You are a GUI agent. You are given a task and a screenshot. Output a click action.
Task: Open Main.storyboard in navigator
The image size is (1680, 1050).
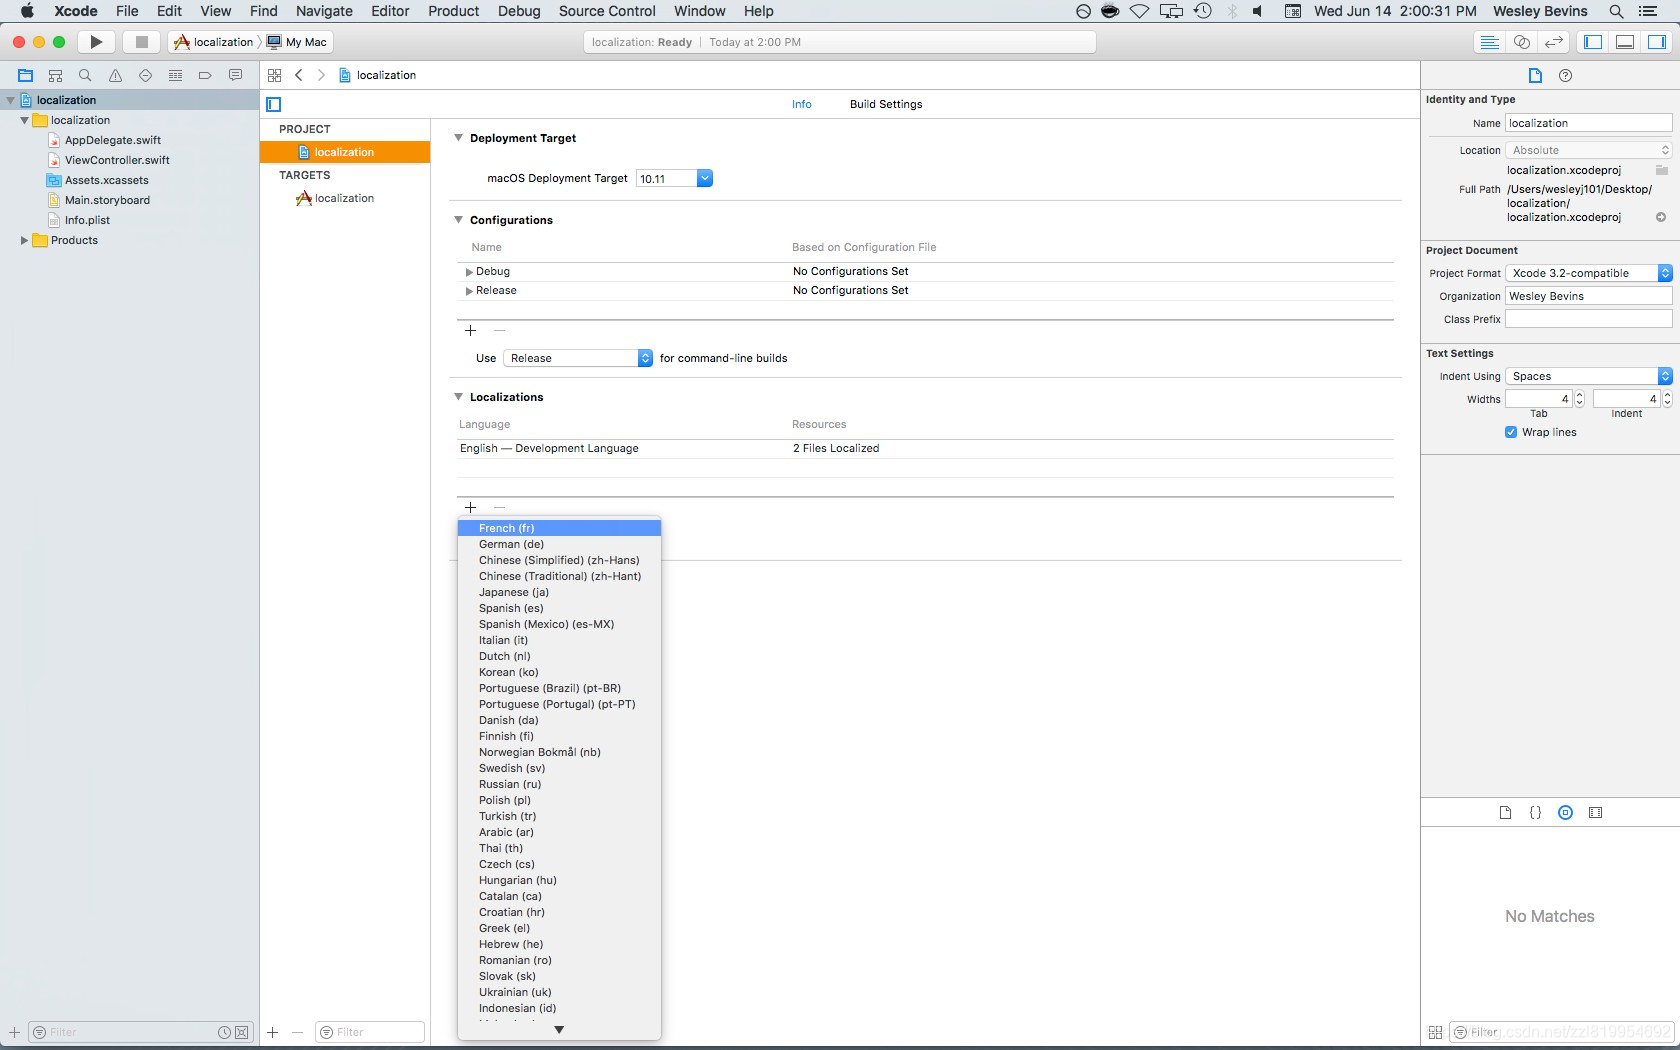tap(107, 200)
